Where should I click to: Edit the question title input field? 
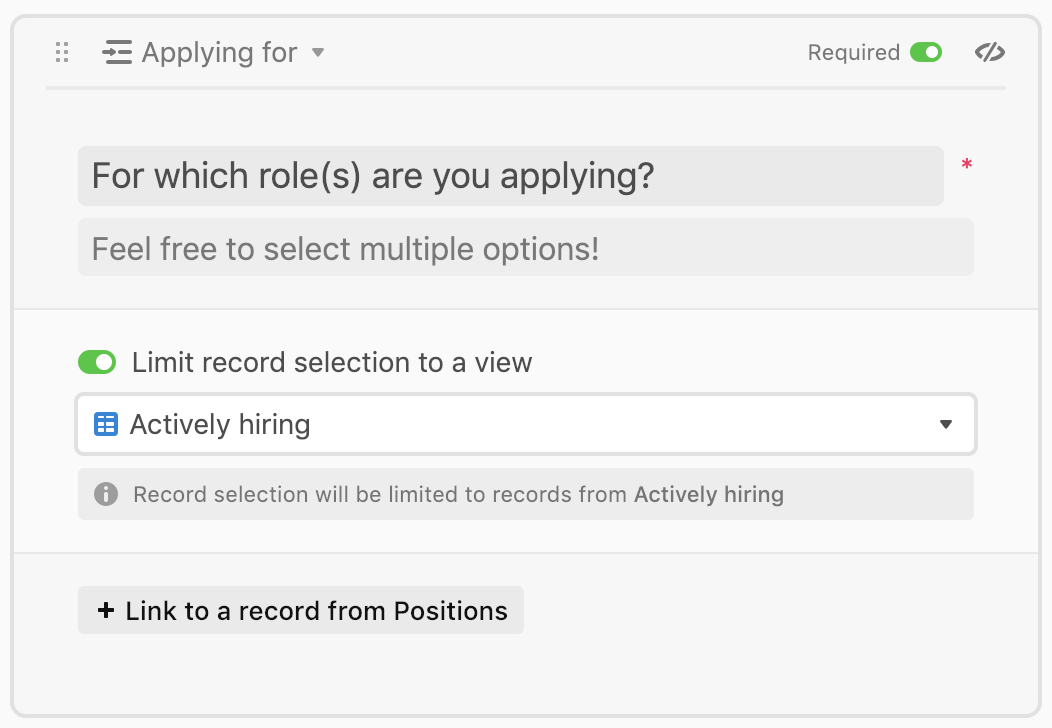pyautogui.click(x=511, y=176)
